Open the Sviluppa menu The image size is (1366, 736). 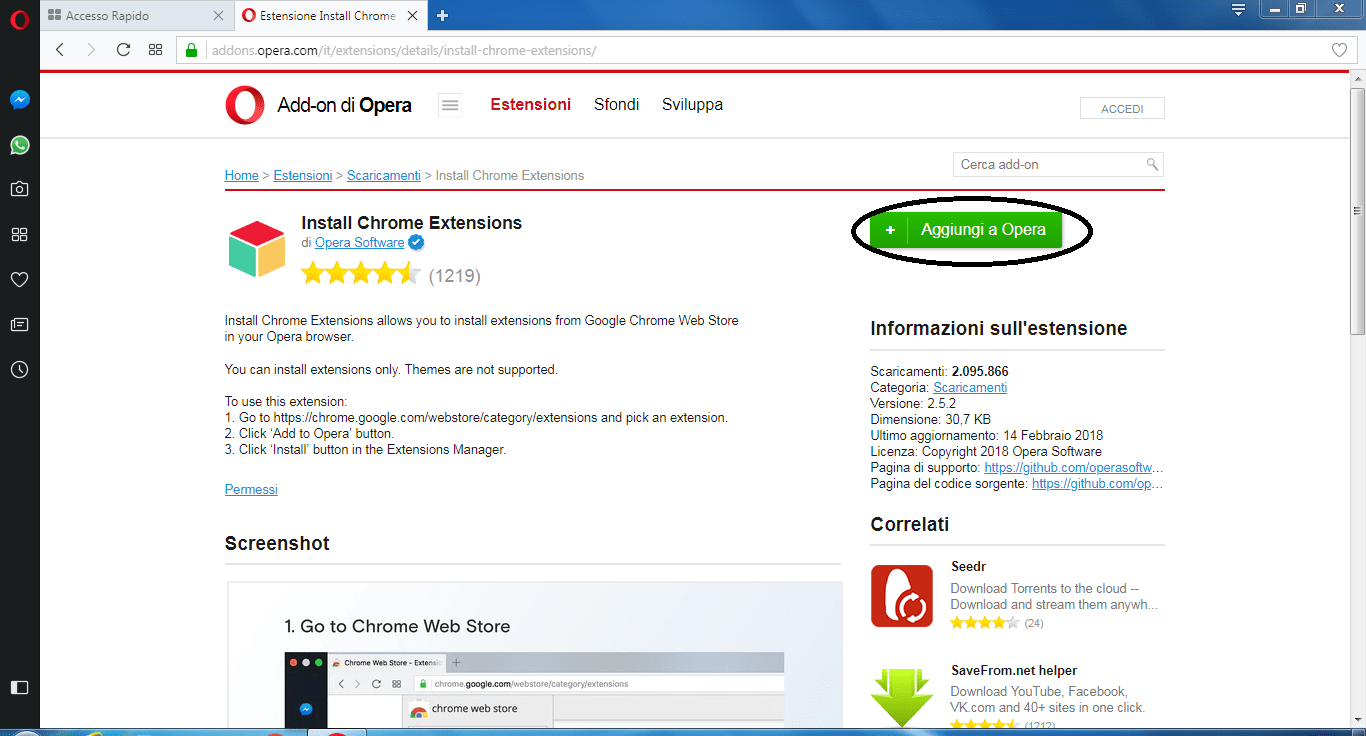point(692,104)
